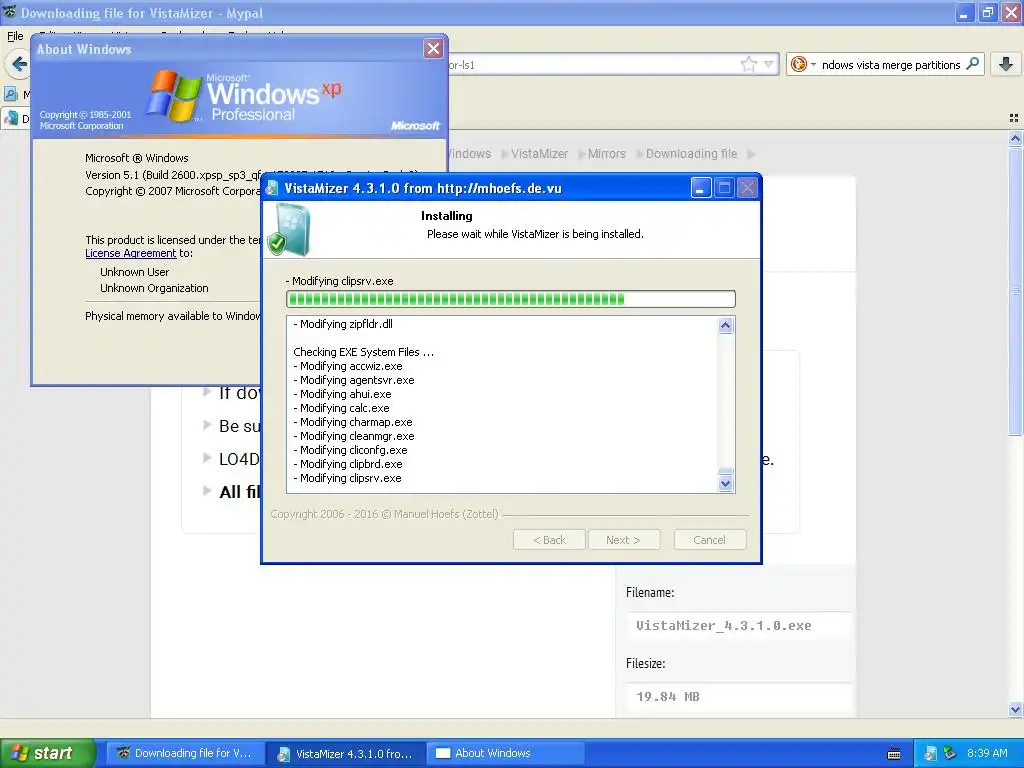Click the 'Unknown User' text
The image size is (1024, 768).
[135, 272]
